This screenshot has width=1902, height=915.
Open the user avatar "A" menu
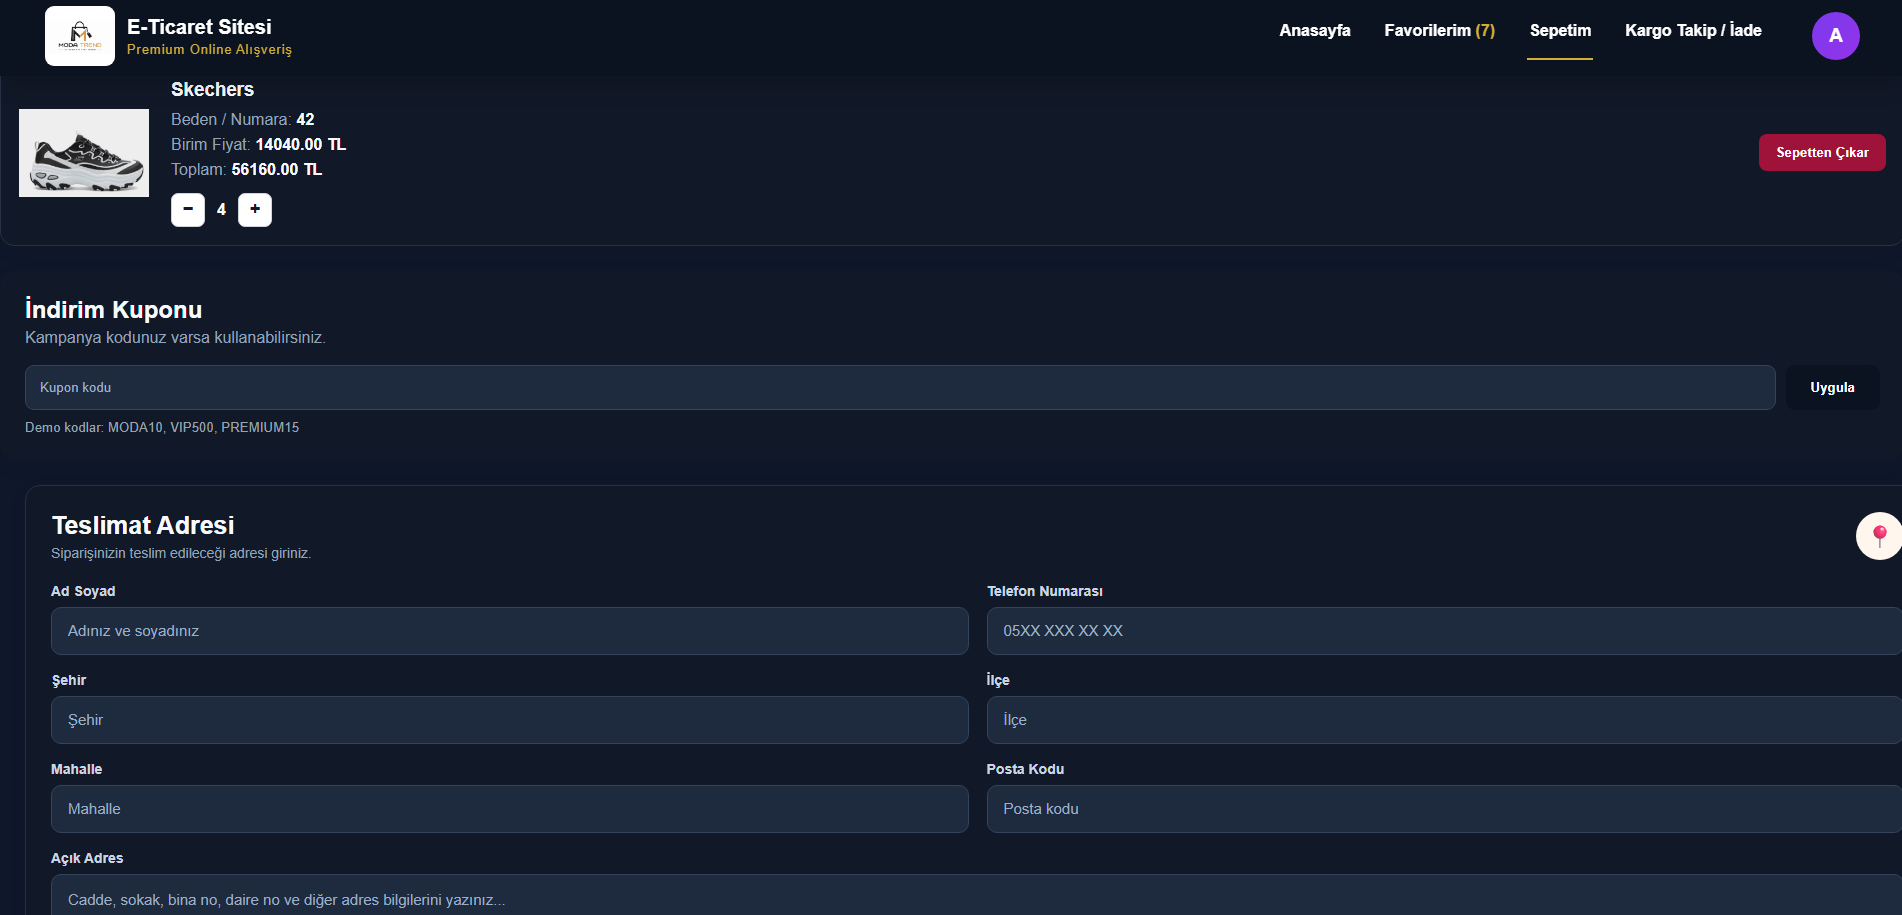[1835, 36]
